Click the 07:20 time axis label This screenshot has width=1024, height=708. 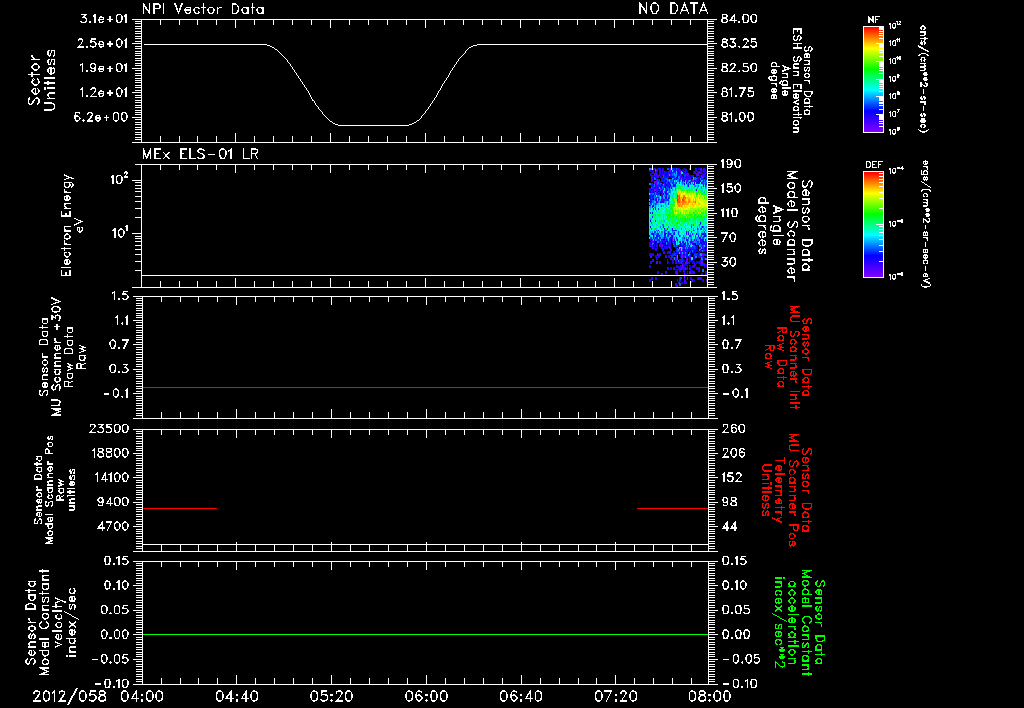click(x=616, y=696)
